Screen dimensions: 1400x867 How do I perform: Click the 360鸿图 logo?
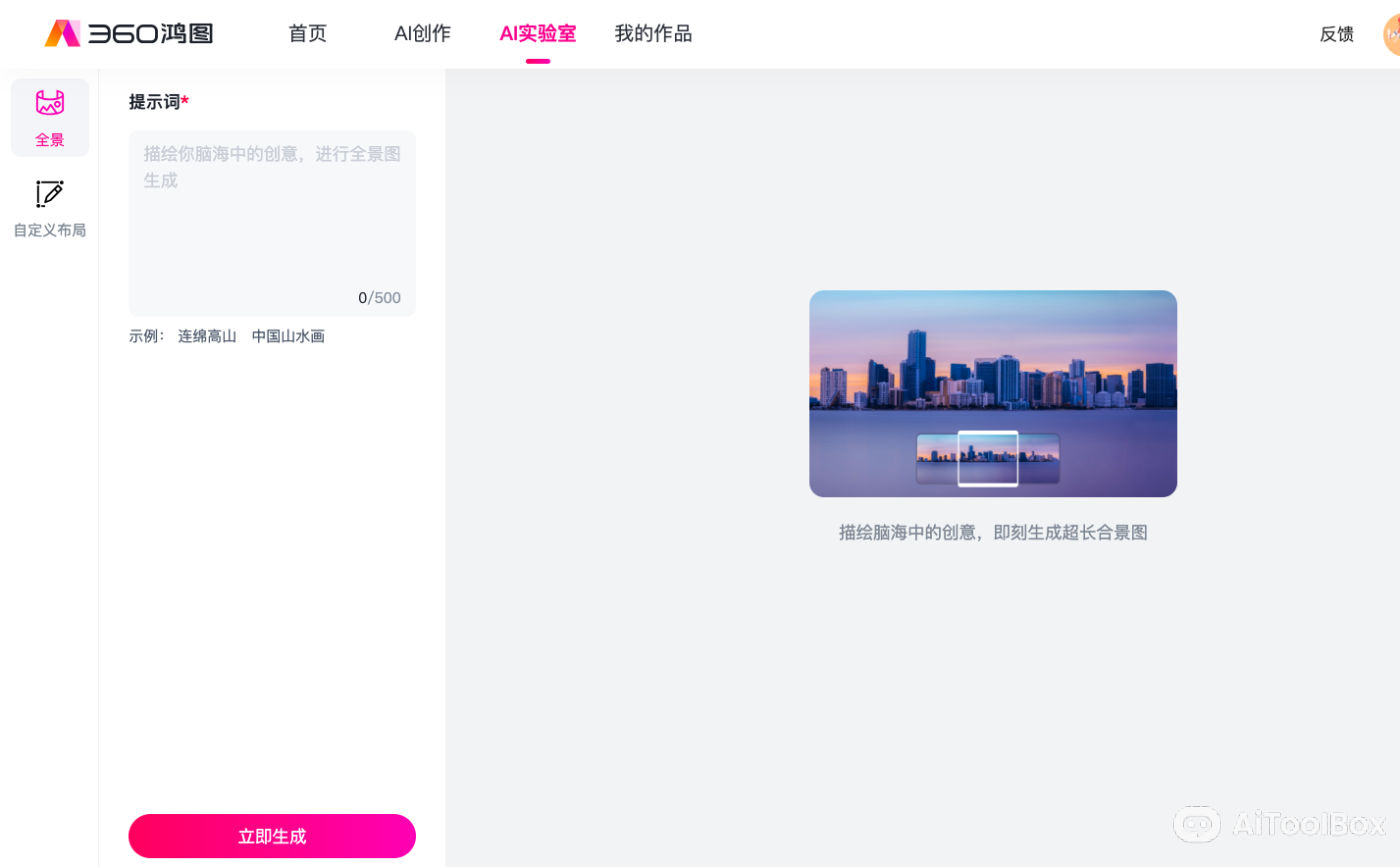click(x=130, y=33)
